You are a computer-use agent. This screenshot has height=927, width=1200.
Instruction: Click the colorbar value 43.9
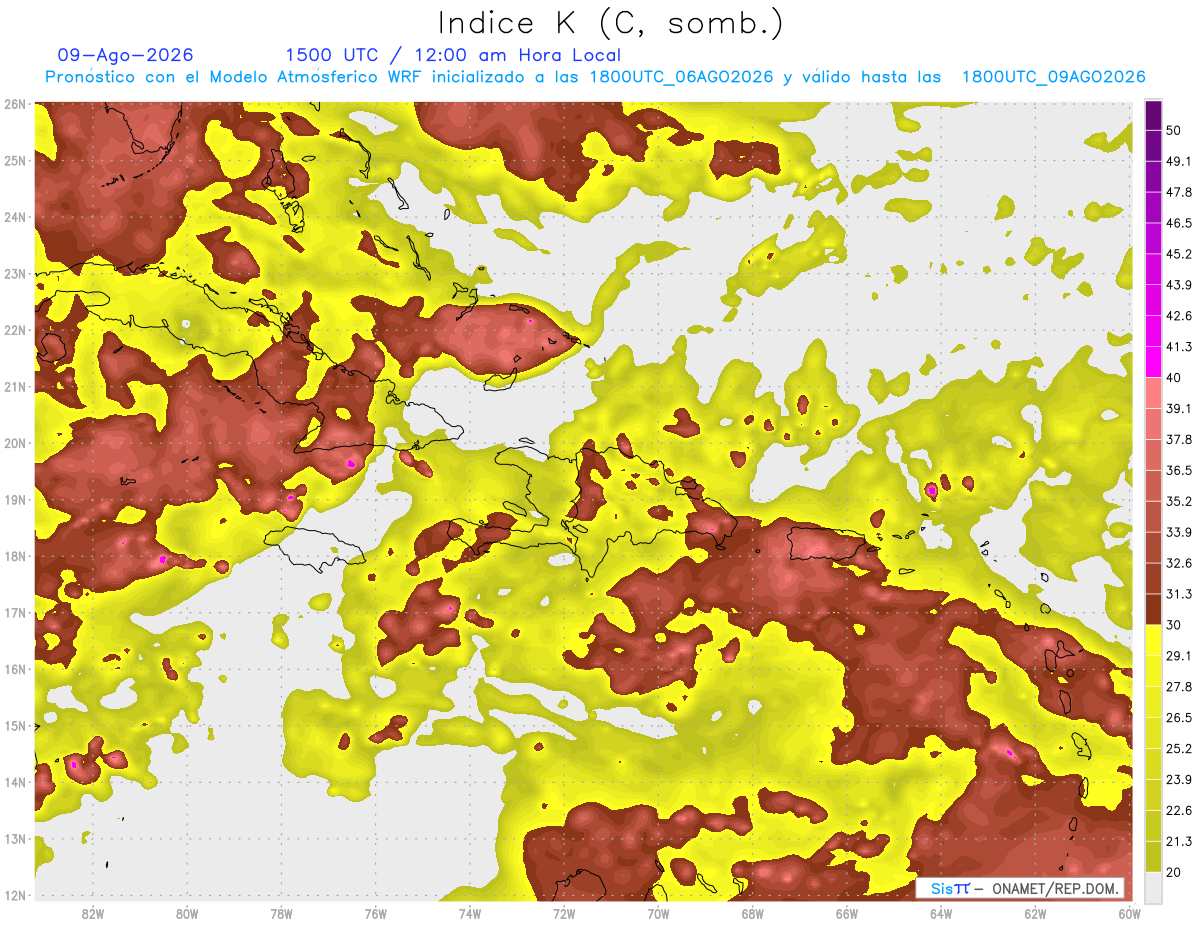[x=1179, y=285]
